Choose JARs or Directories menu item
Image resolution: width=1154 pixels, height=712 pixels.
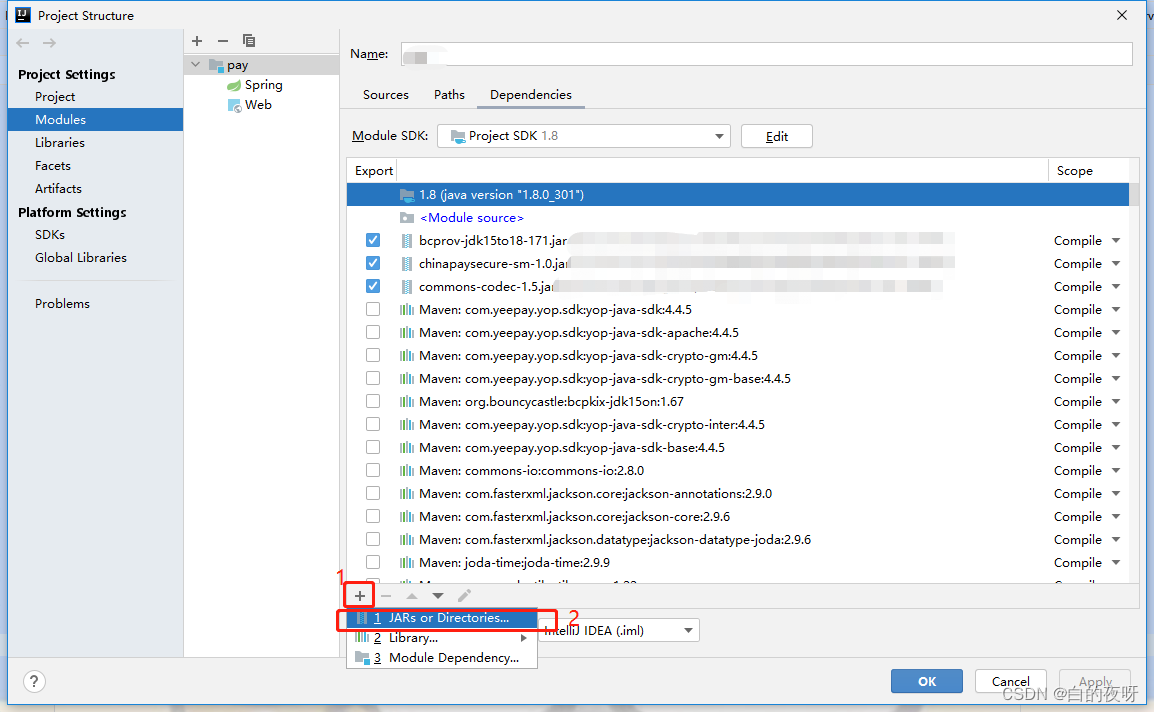pos(442,618)
